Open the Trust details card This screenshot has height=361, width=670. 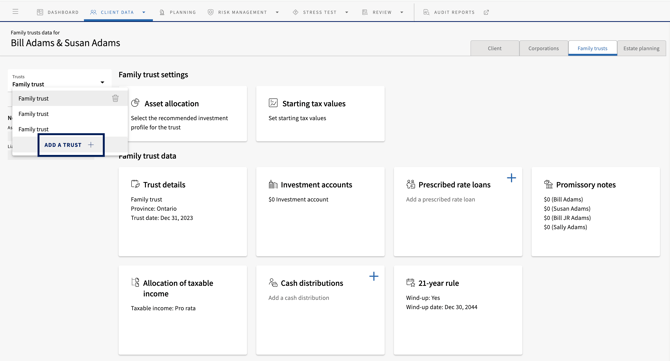pos(183,212)
